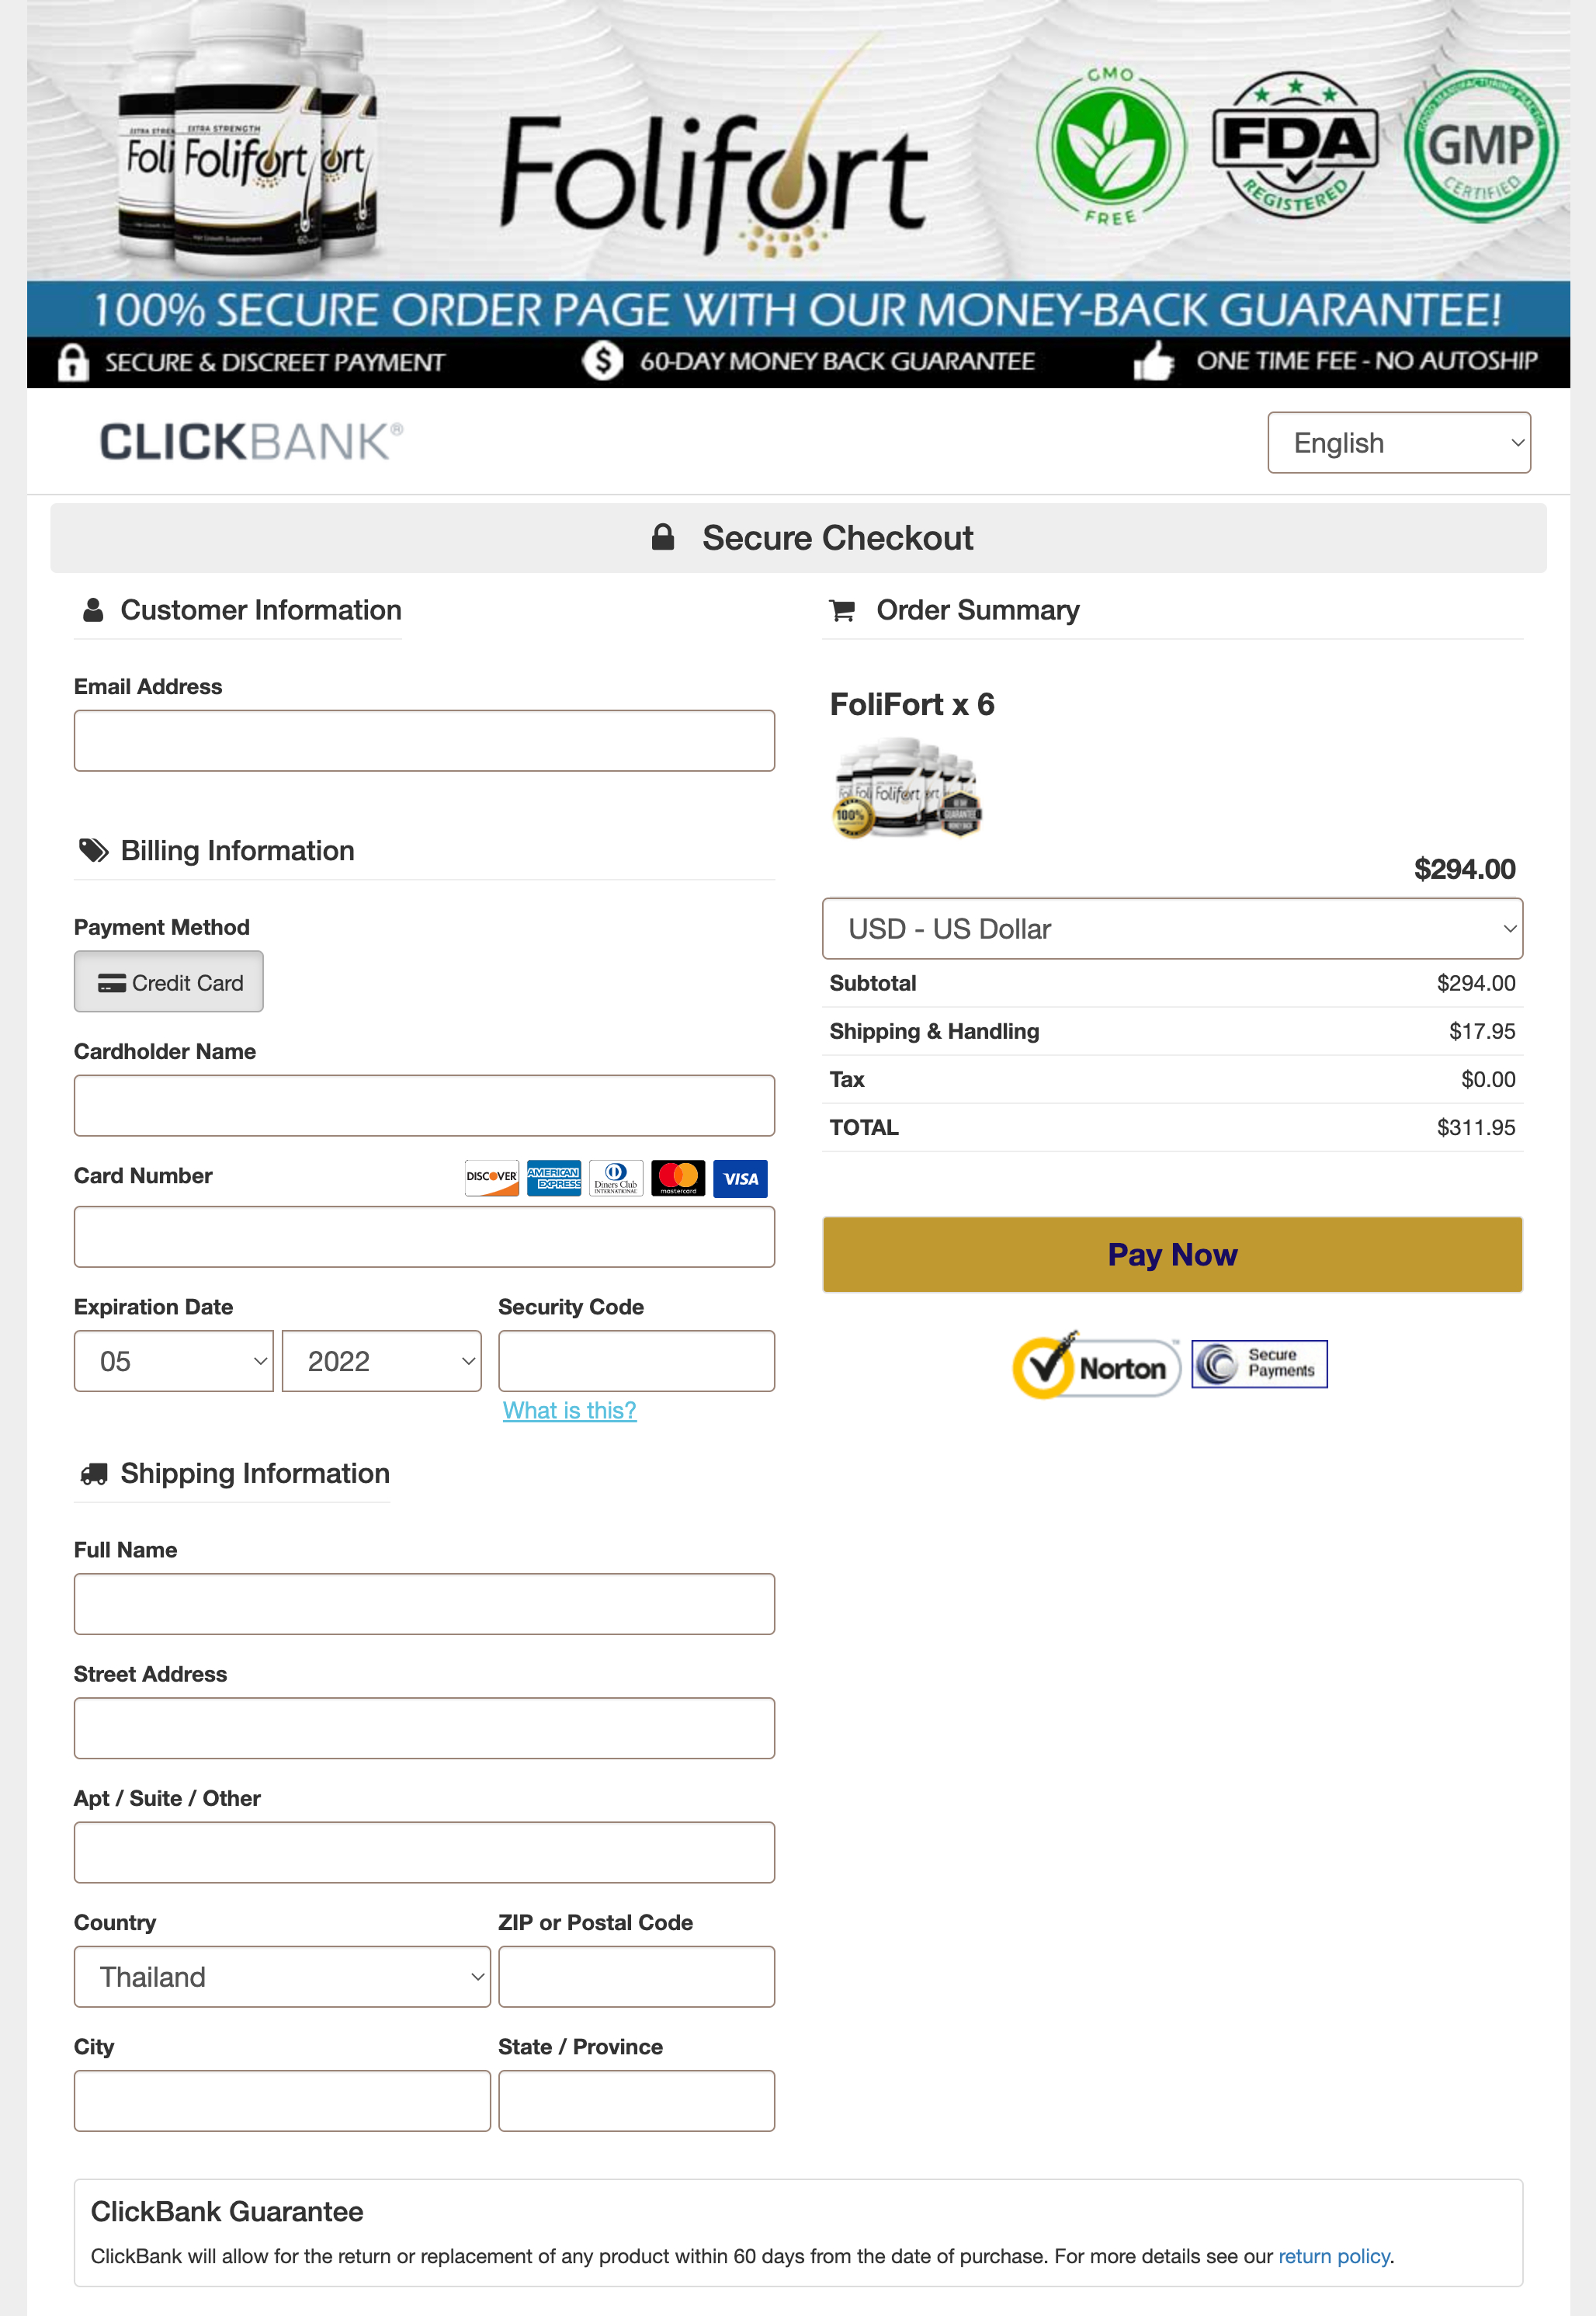1596x2316 pixels.
Task: Select expiration month 05 dropdown
Action: [x=171, y=1359]
